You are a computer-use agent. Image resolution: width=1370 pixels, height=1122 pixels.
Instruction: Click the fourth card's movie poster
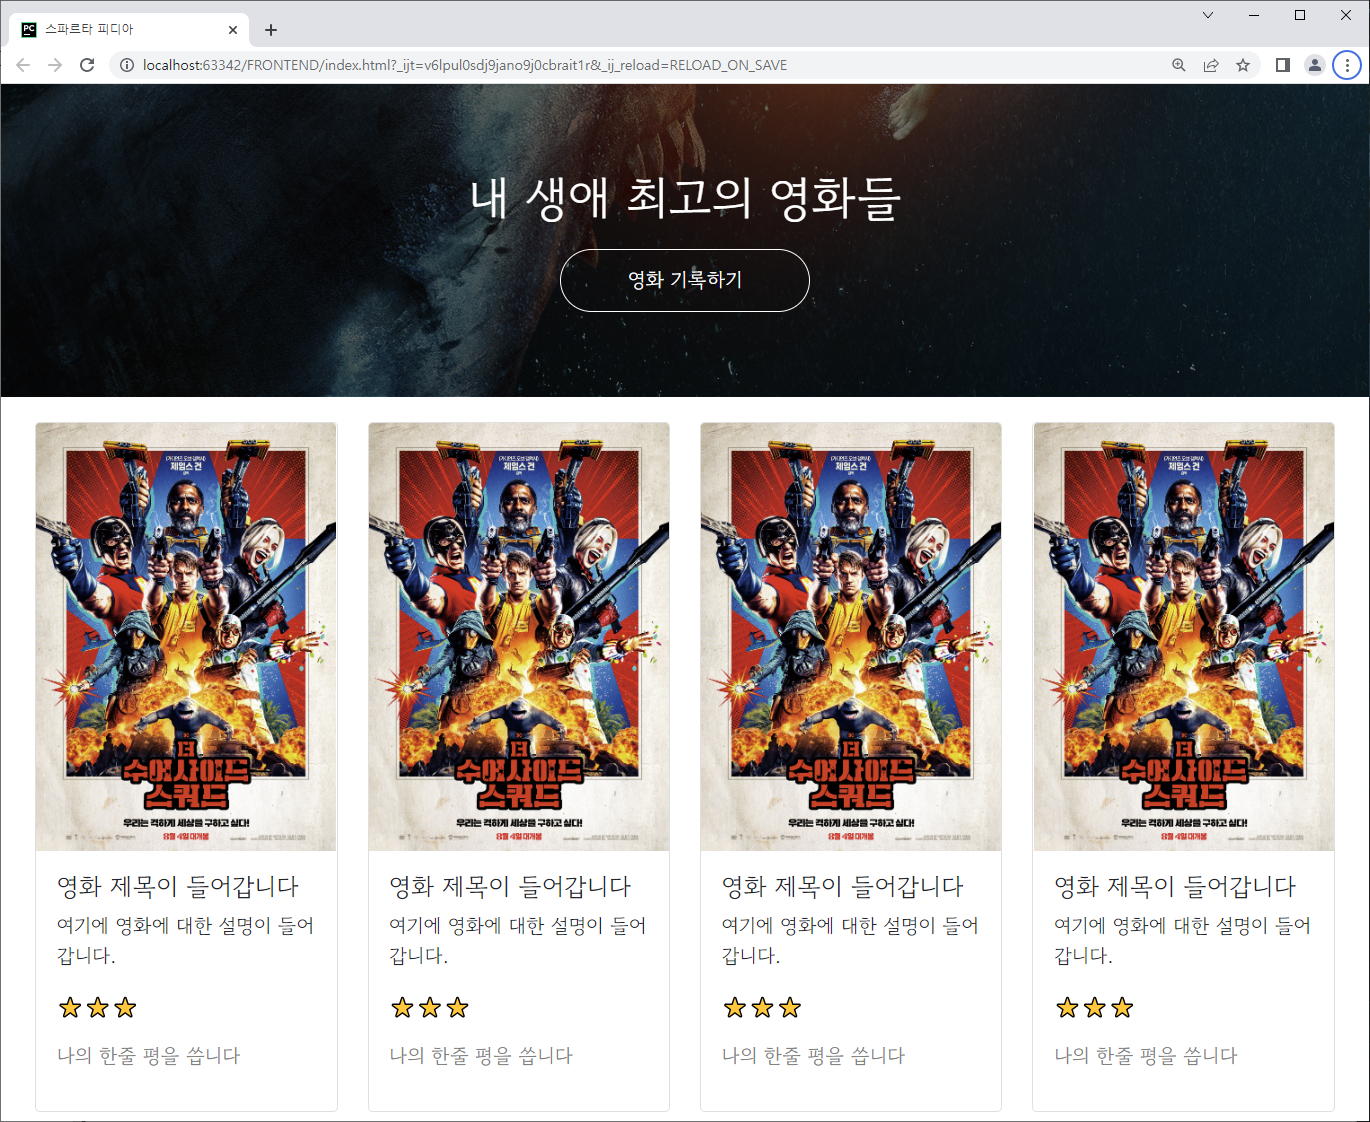coord(1184,637)
